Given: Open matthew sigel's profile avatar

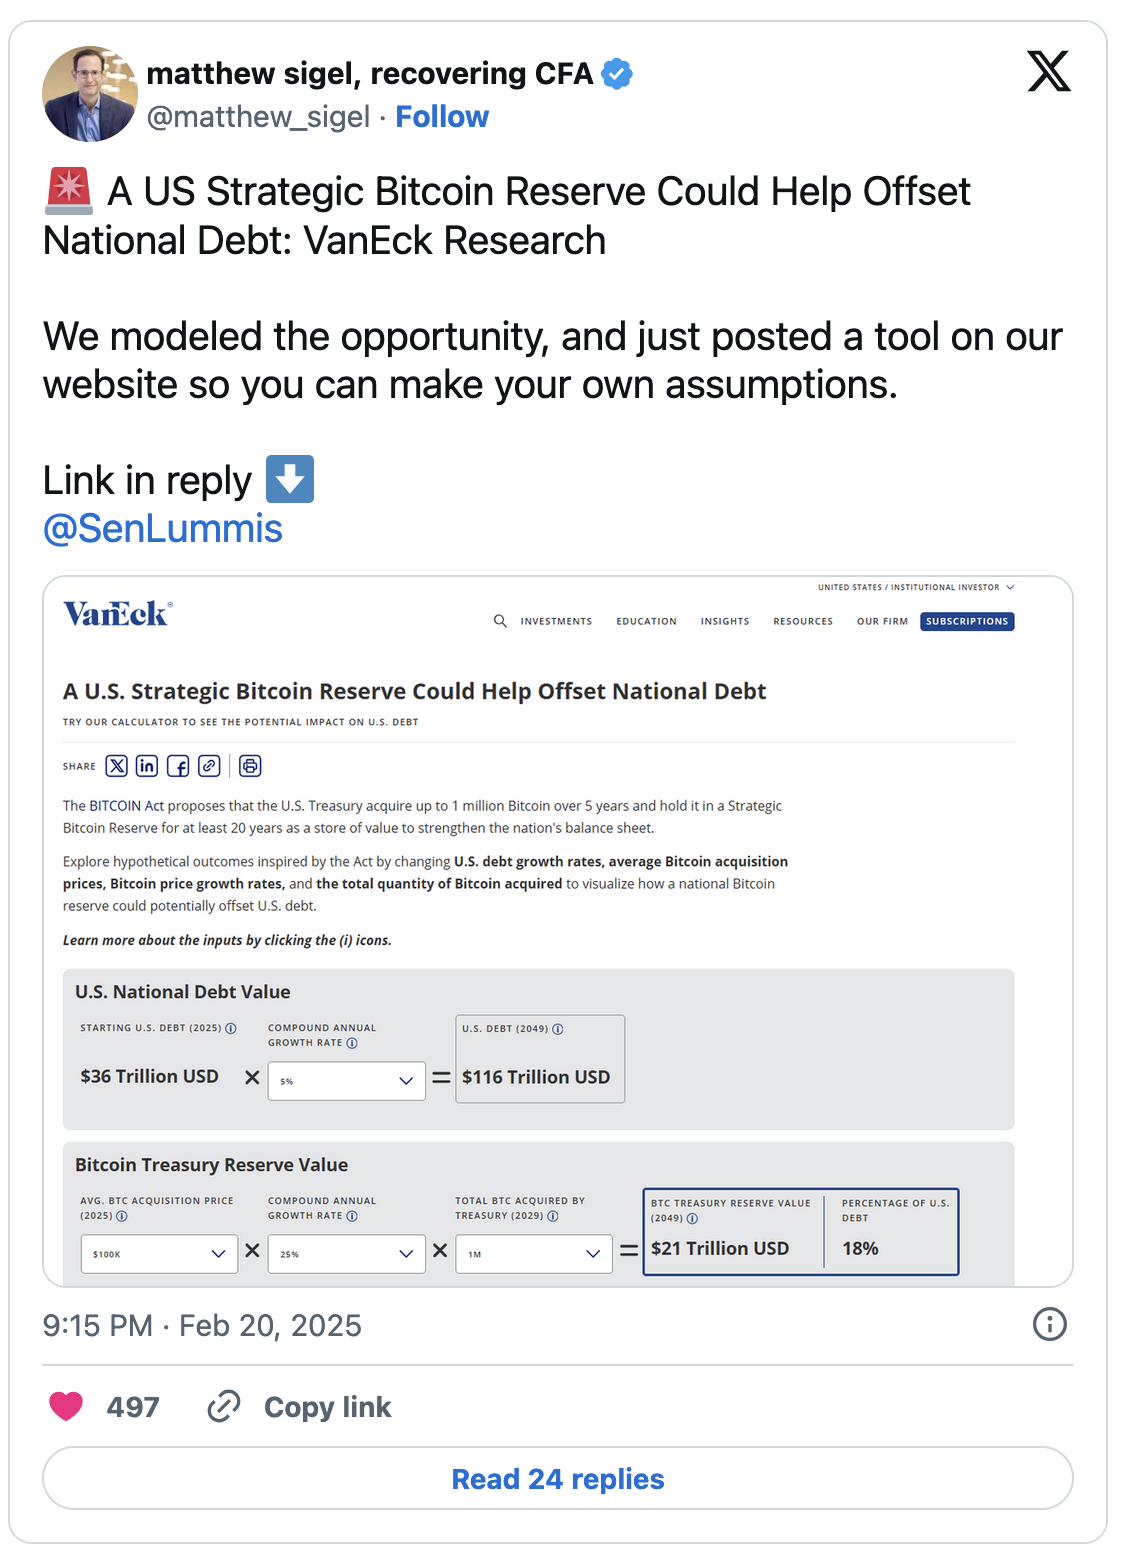Looking at the screenshot, I should (90, 93).
